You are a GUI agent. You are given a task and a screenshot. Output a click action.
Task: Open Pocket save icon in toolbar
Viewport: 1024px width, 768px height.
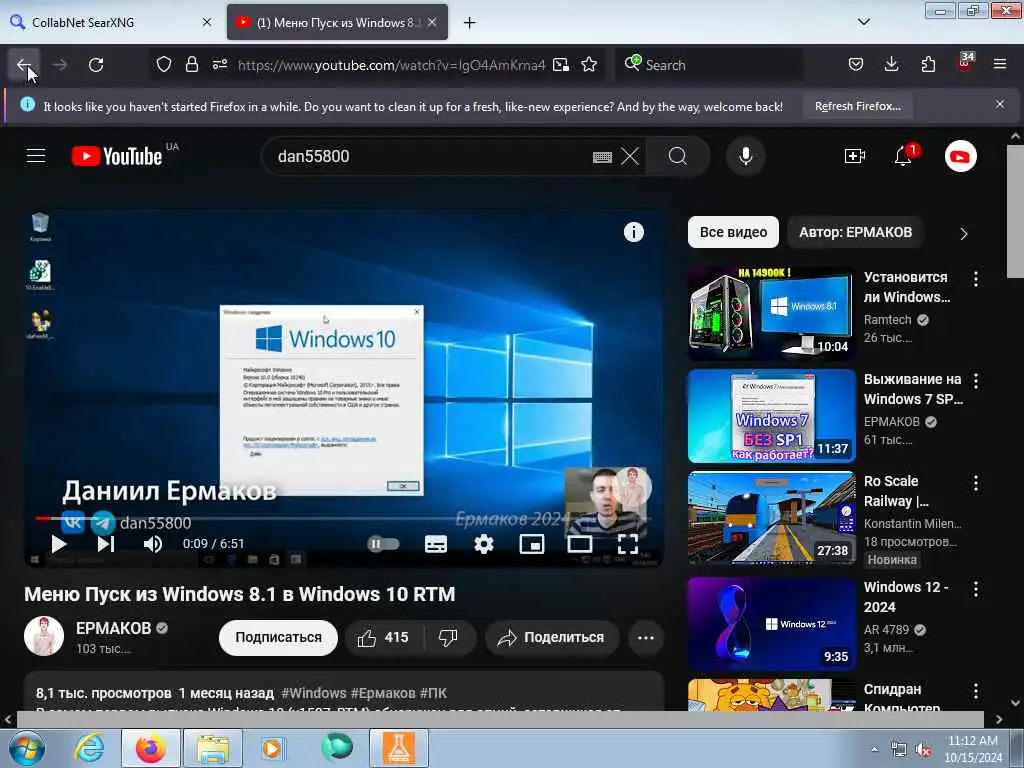point(856,64)
